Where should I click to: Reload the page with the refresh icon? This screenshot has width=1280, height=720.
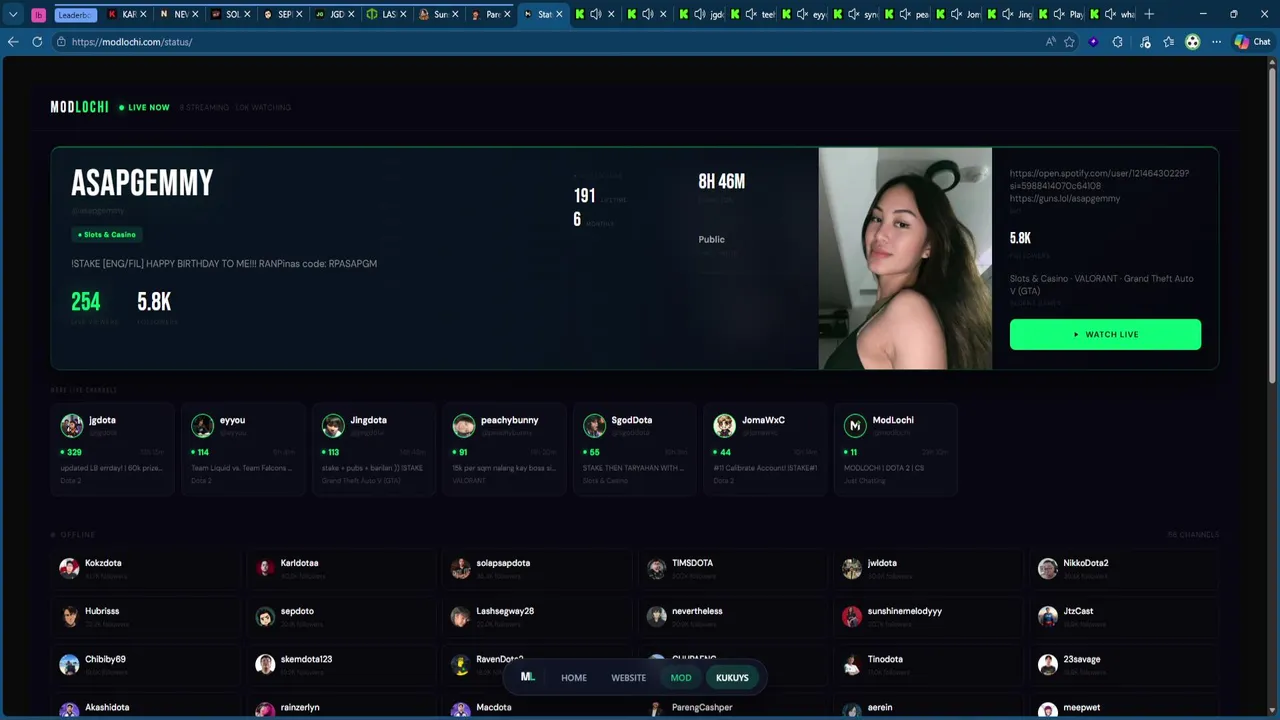click(x=37, y=42)
